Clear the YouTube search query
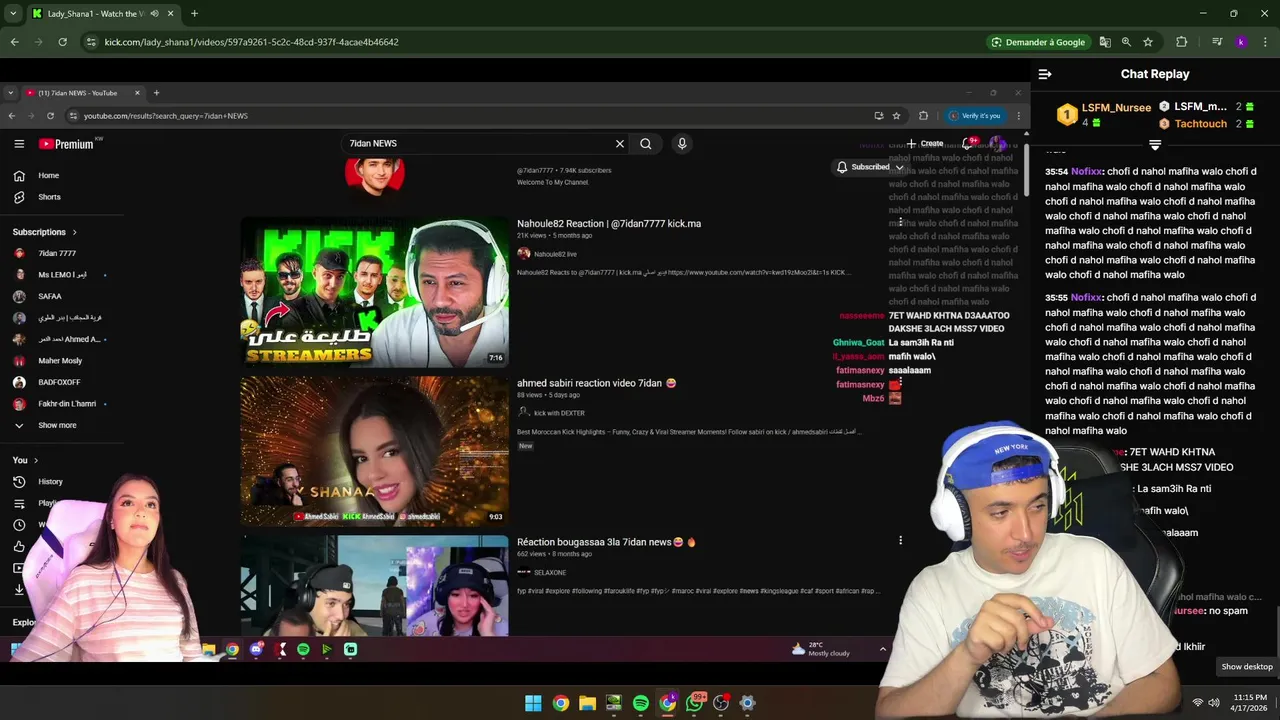 pos(620,144)
